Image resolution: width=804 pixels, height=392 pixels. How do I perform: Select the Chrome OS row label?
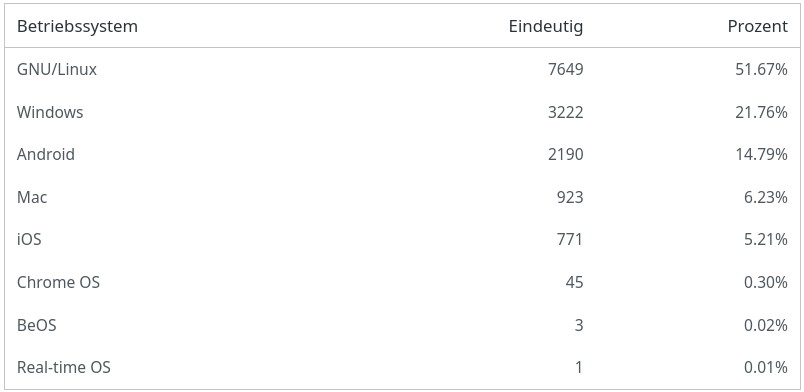[x=58, y=282]
